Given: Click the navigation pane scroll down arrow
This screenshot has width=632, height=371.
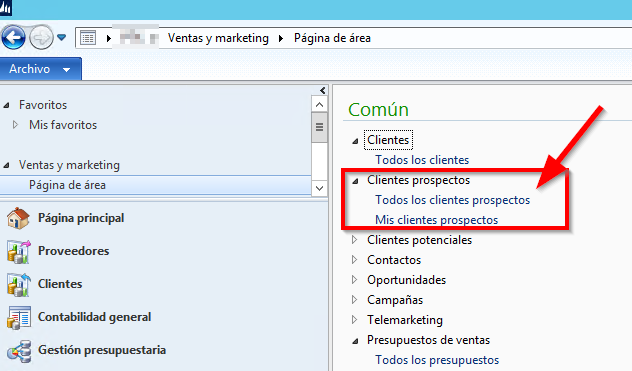Looking at the screenshot, I should (x=319, y=188).
